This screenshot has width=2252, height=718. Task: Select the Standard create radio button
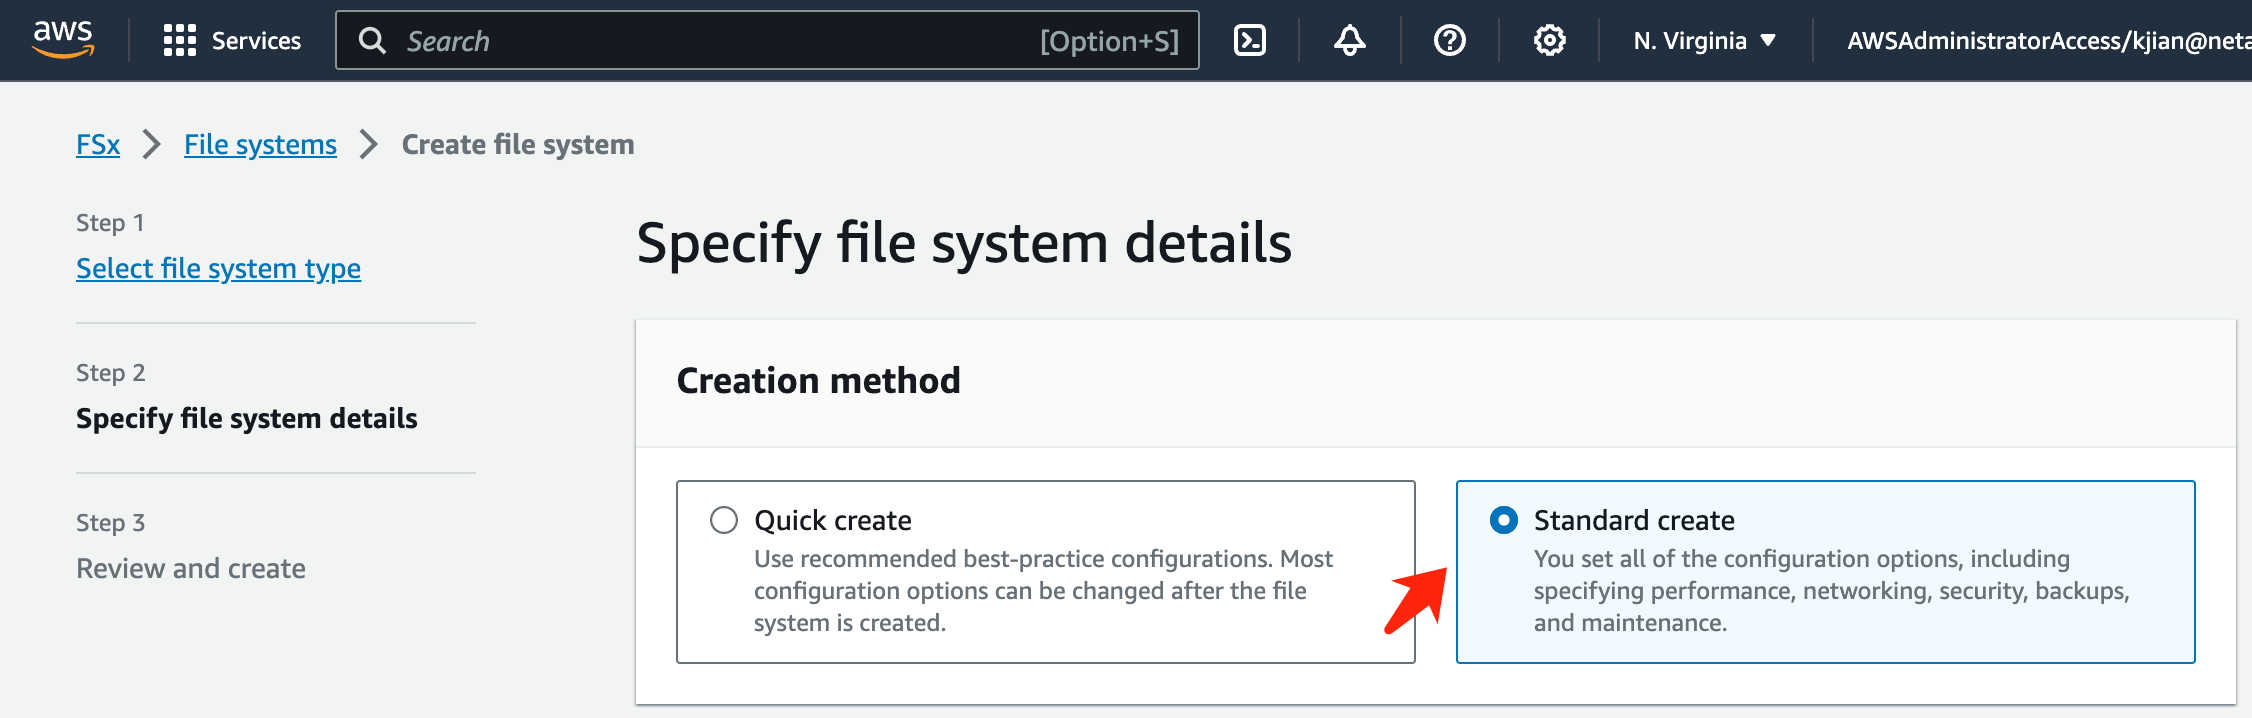[1504, 520]
